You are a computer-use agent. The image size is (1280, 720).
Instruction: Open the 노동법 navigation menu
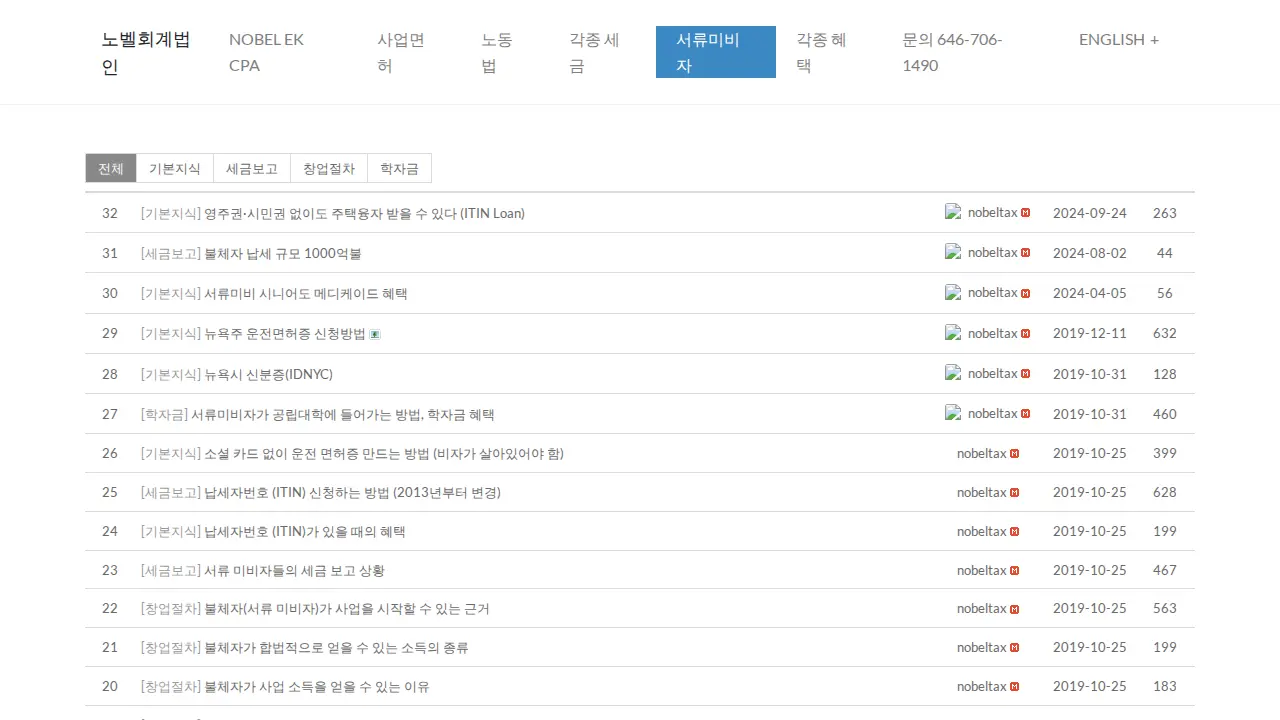pos(505,52)
